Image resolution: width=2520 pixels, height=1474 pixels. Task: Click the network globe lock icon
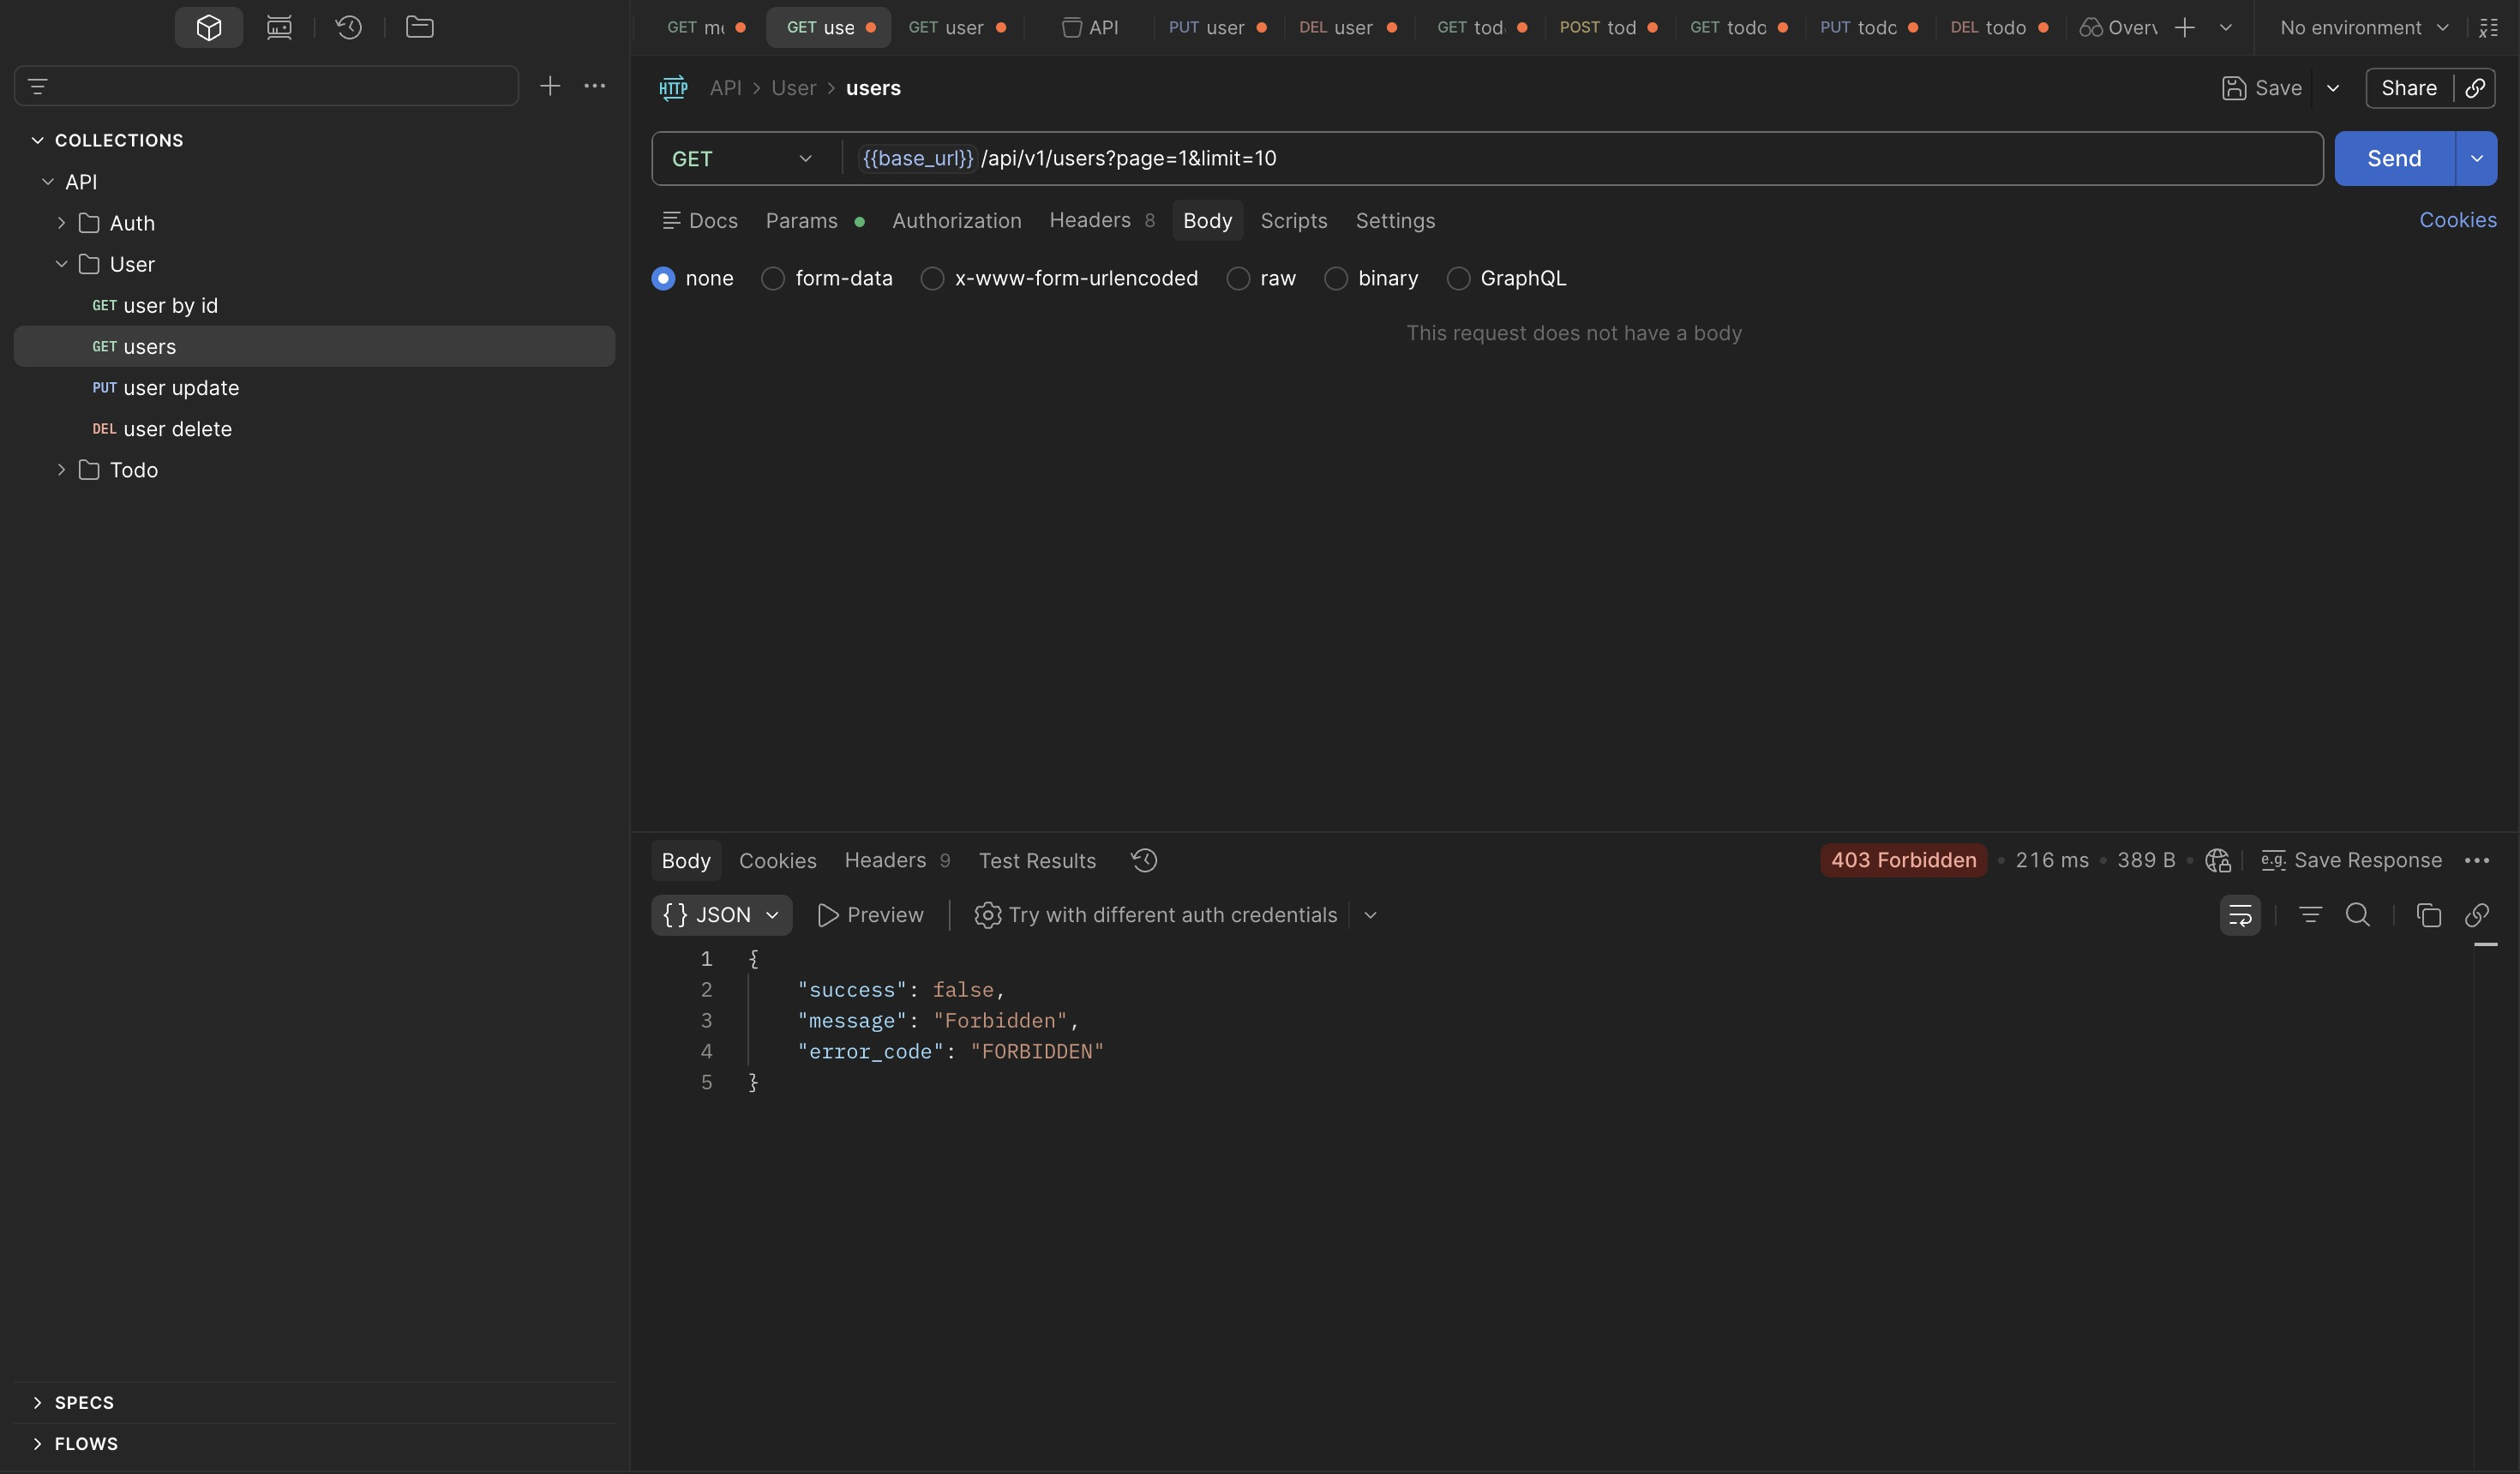tap(2217, 860)
